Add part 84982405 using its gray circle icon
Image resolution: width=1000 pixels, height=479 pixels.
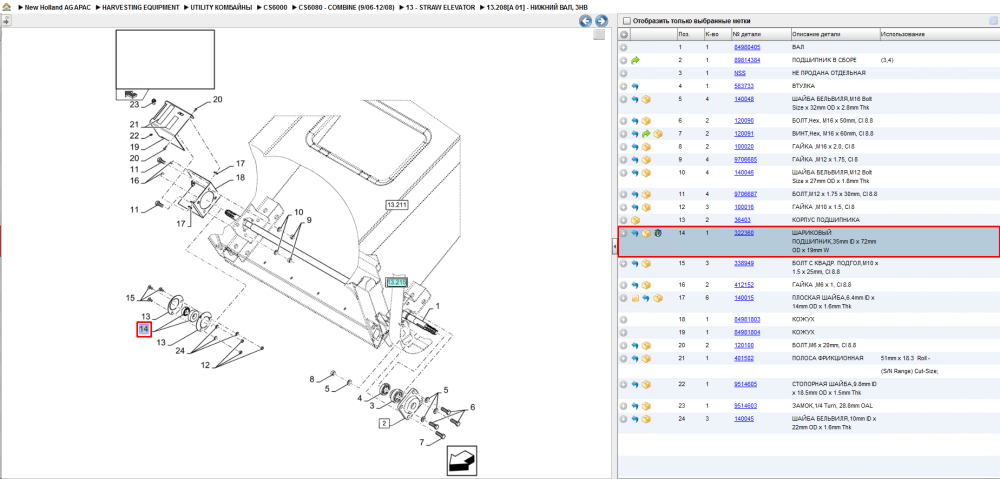pyautogui.click(x=624, y=47)
